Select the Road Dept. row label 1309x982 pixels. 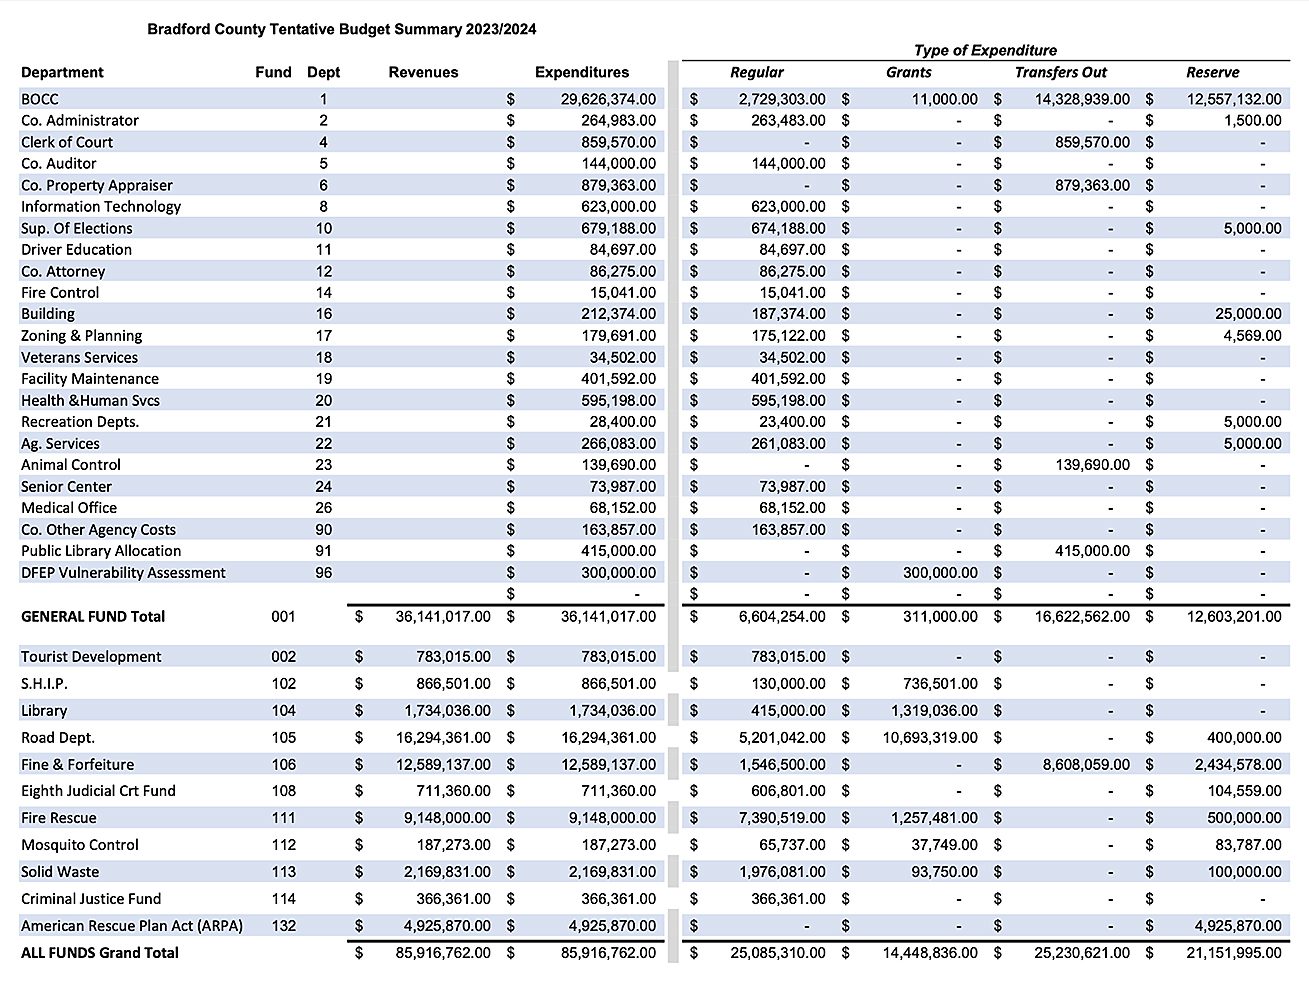point(58,738)
